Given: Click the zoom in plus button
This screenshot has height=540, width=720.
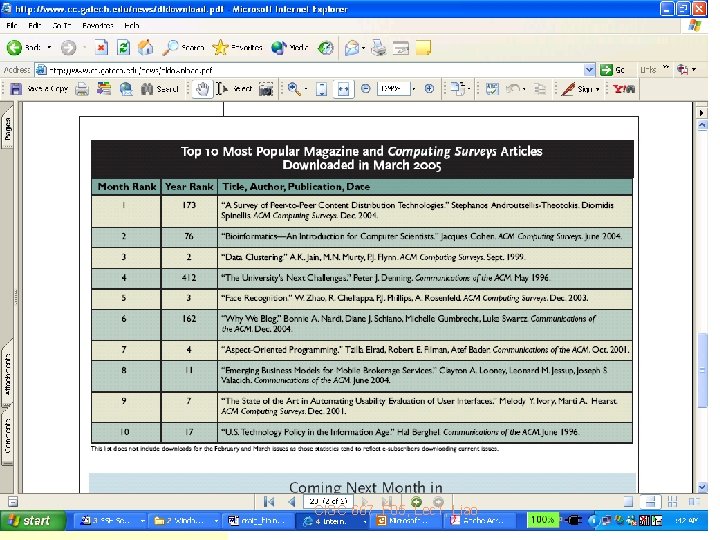Looking at the screenshot, I should (429, 89).
